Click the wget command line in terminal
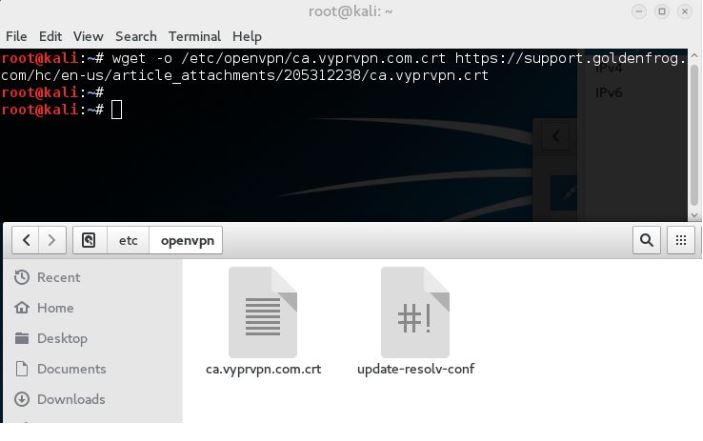This screenshot has width=703, height=441. click(x=343, y=67)
